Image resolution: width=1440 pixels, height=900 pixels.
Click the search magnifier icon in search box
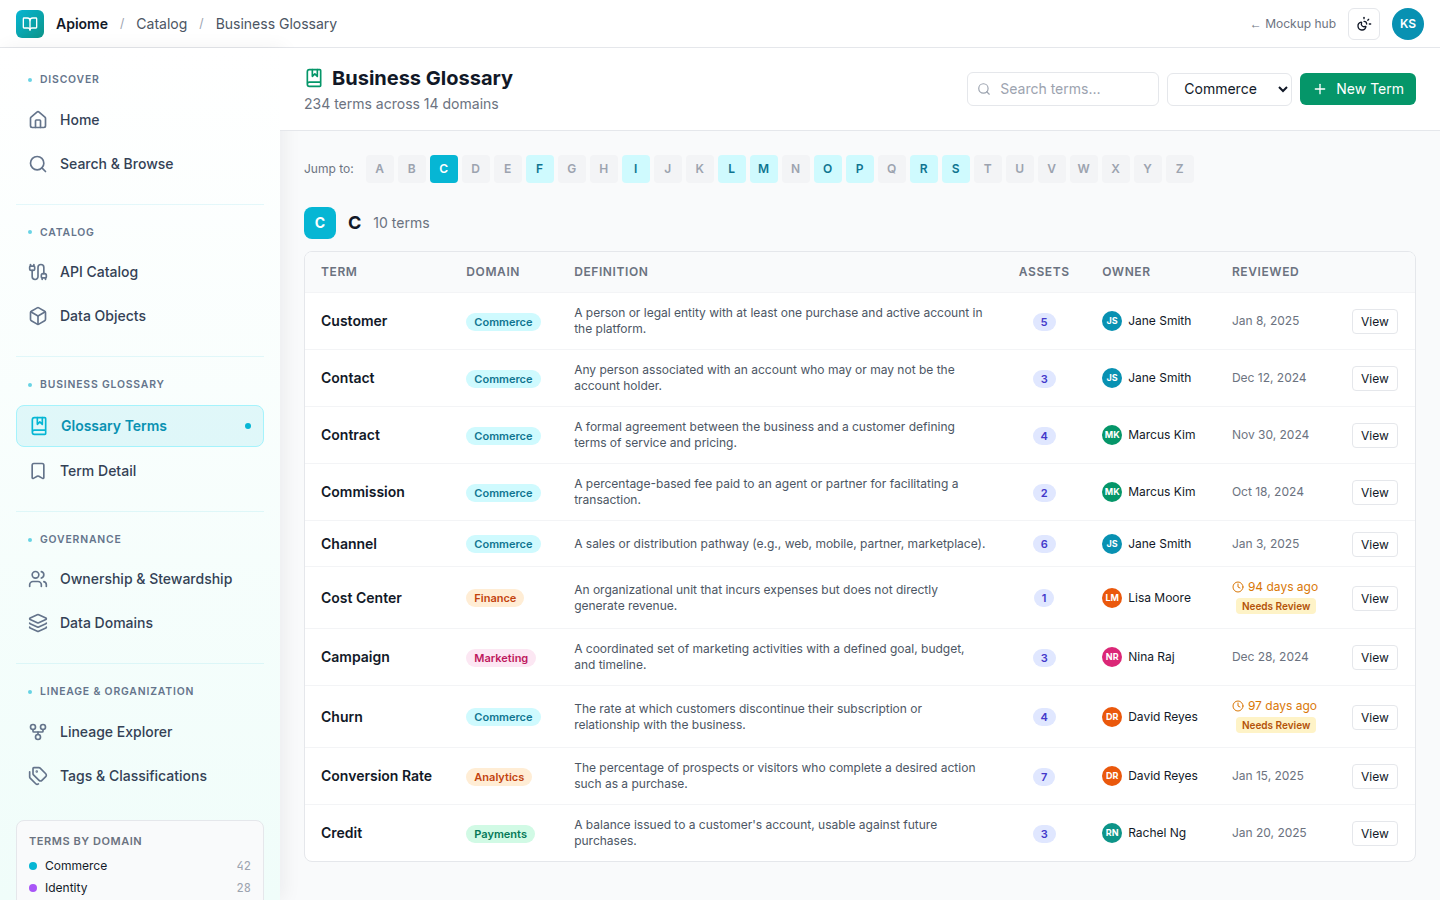click(x=984, y=89)
